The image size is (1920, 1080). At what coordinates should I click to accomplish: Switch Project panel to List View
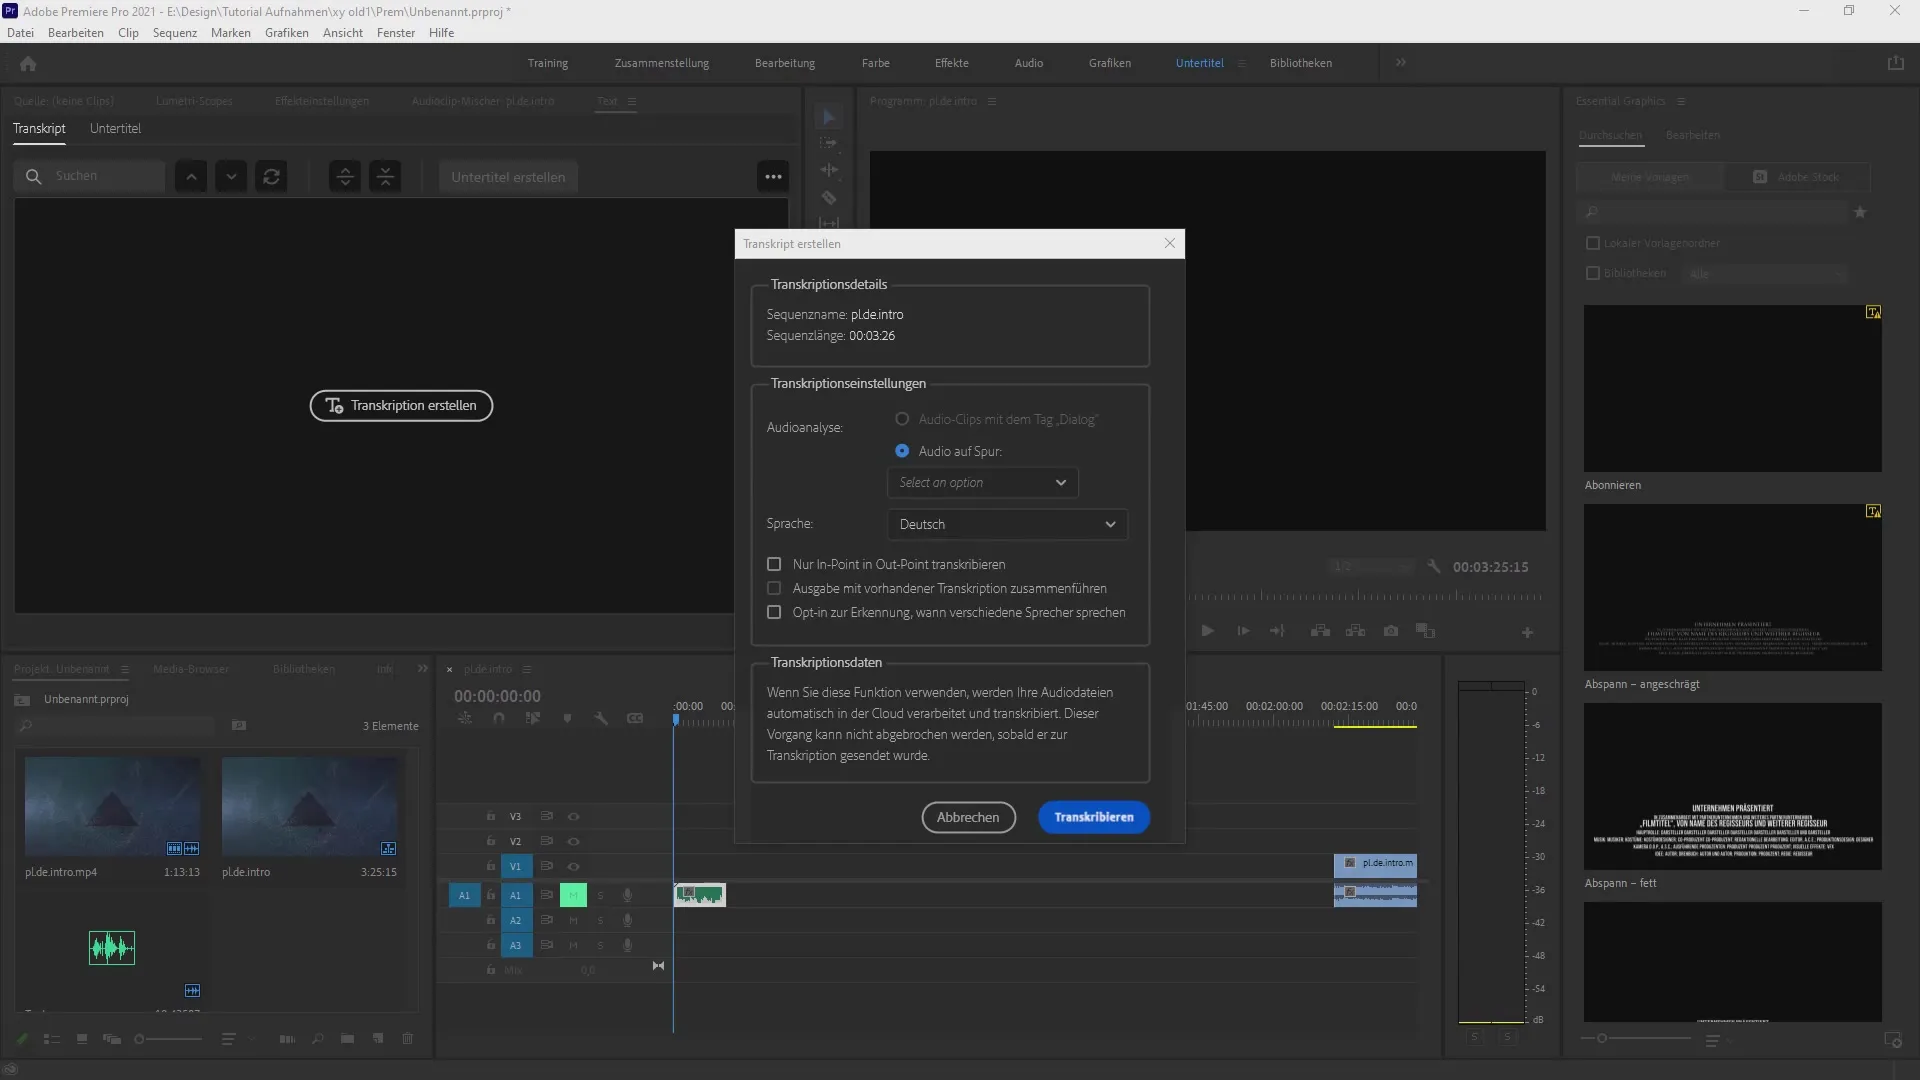pyautogui.click(x=52, y=1039)
